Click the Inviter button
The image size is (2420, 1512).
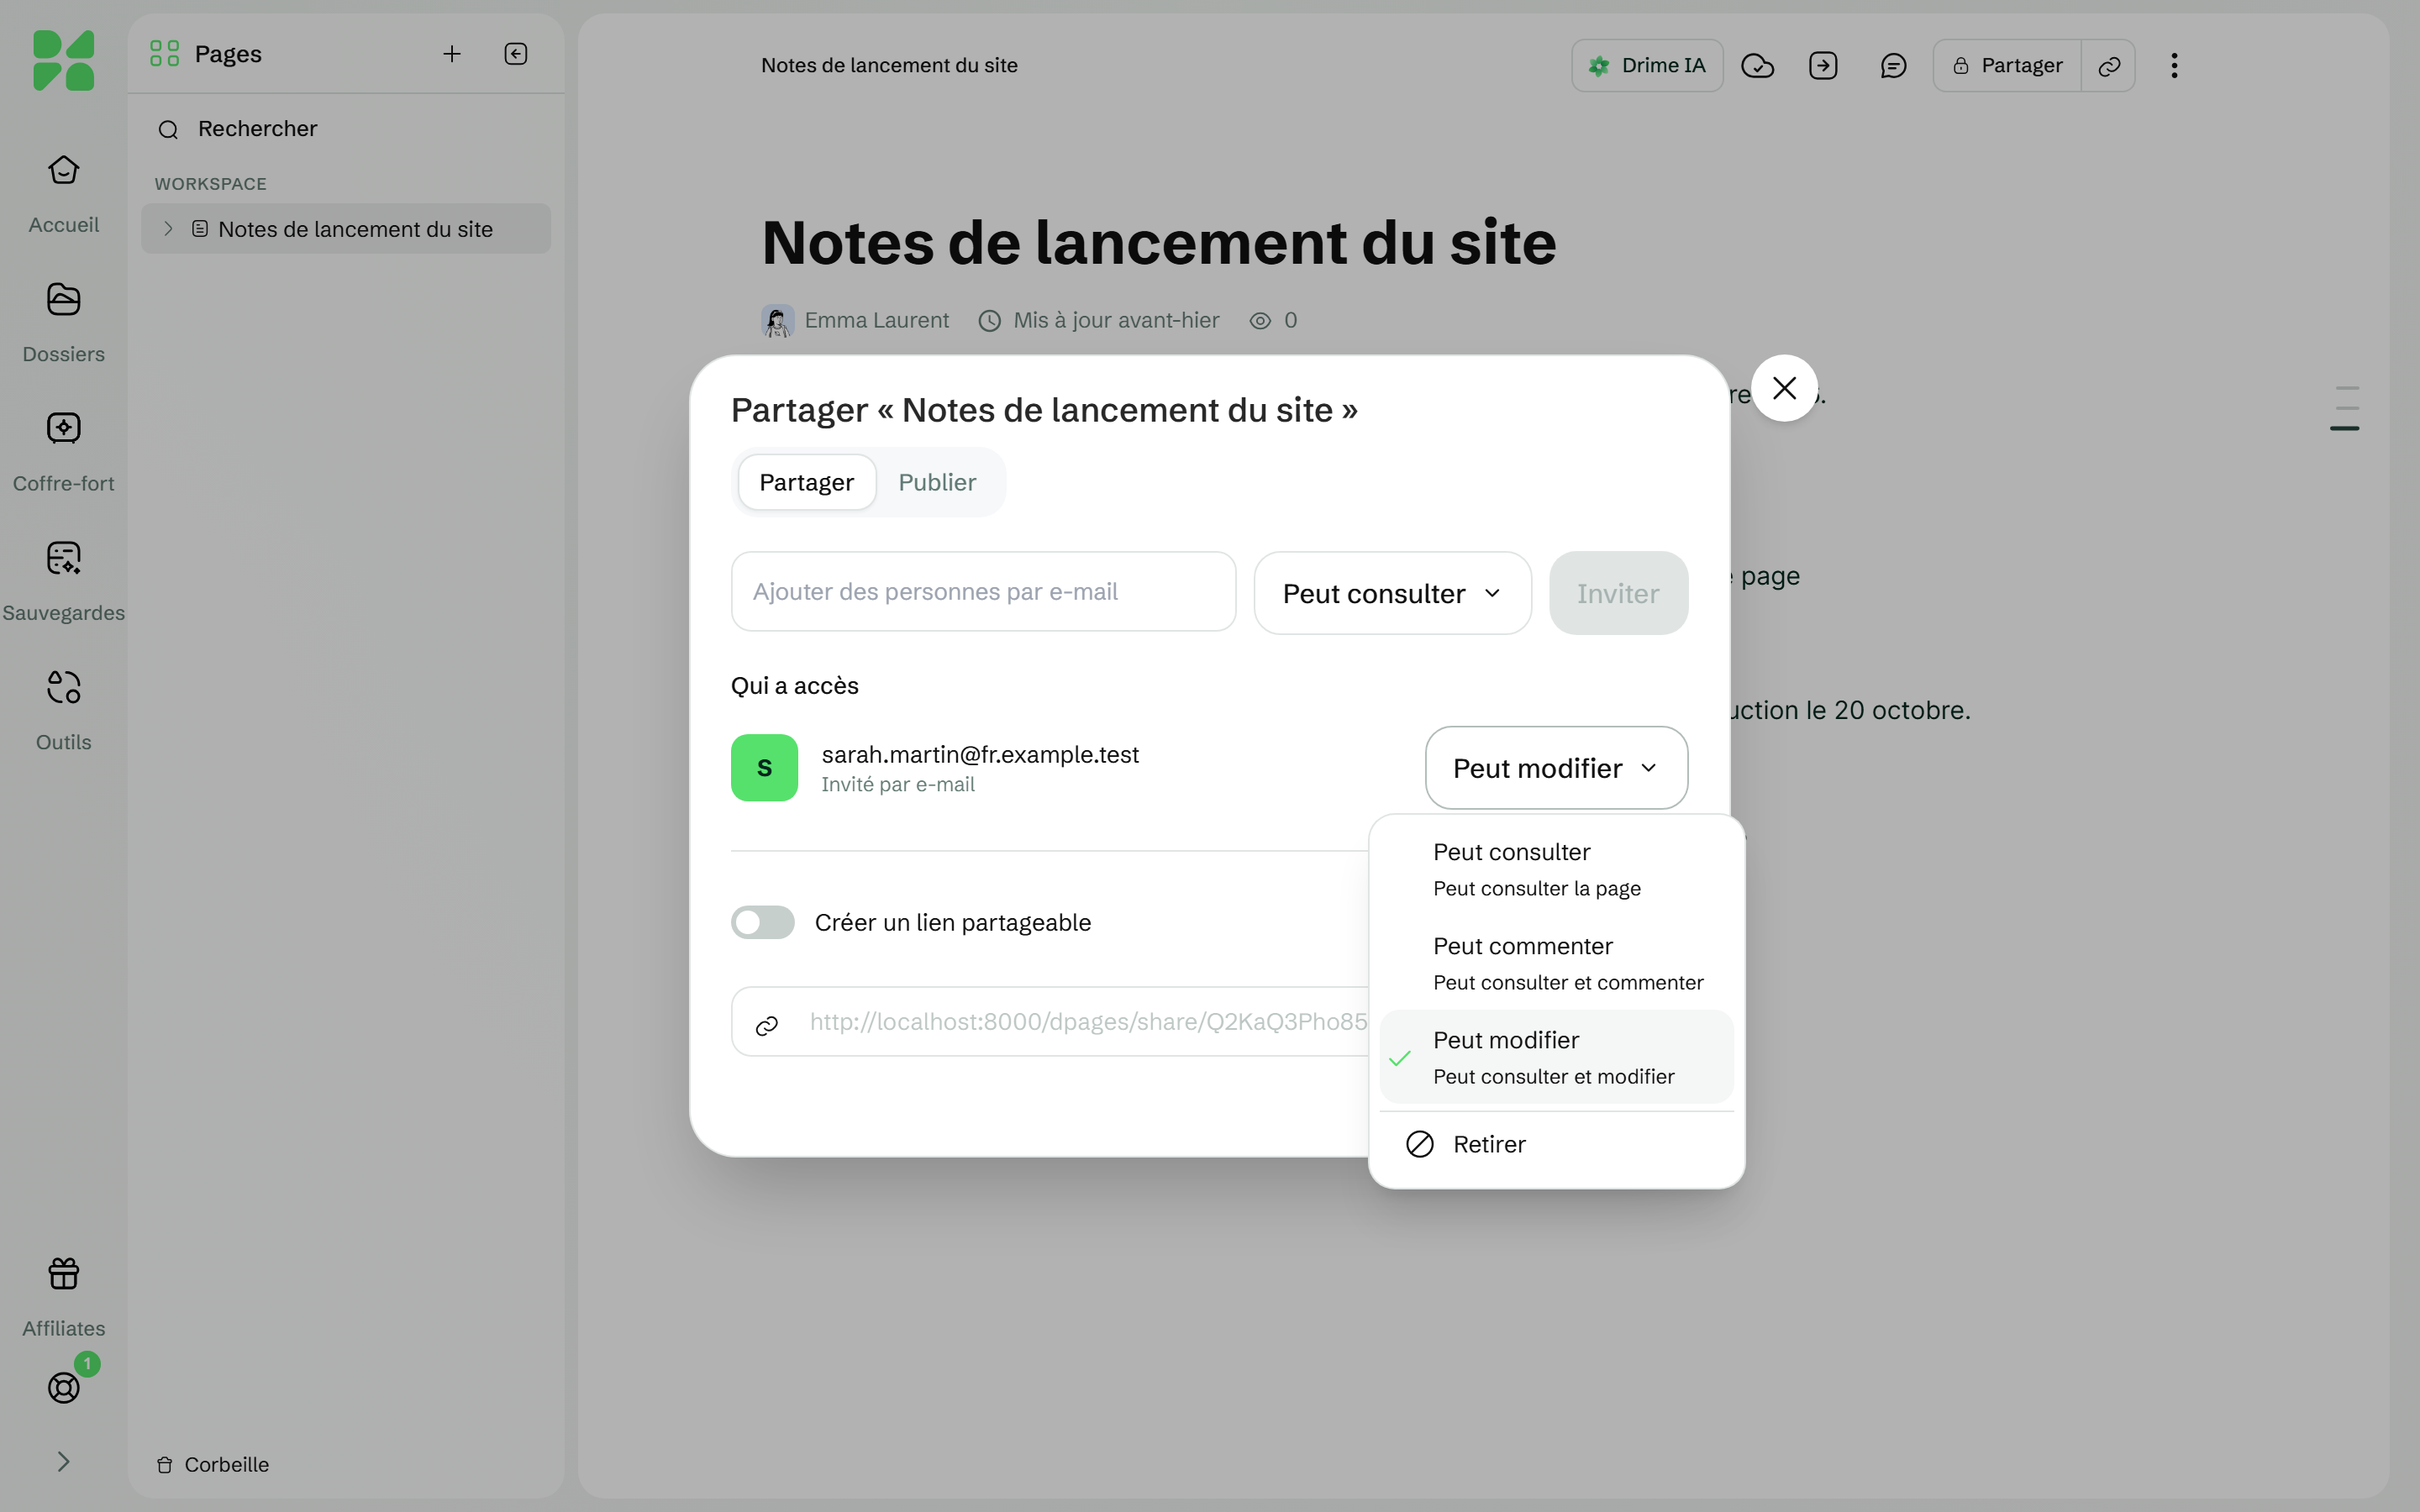[1618, 593]
